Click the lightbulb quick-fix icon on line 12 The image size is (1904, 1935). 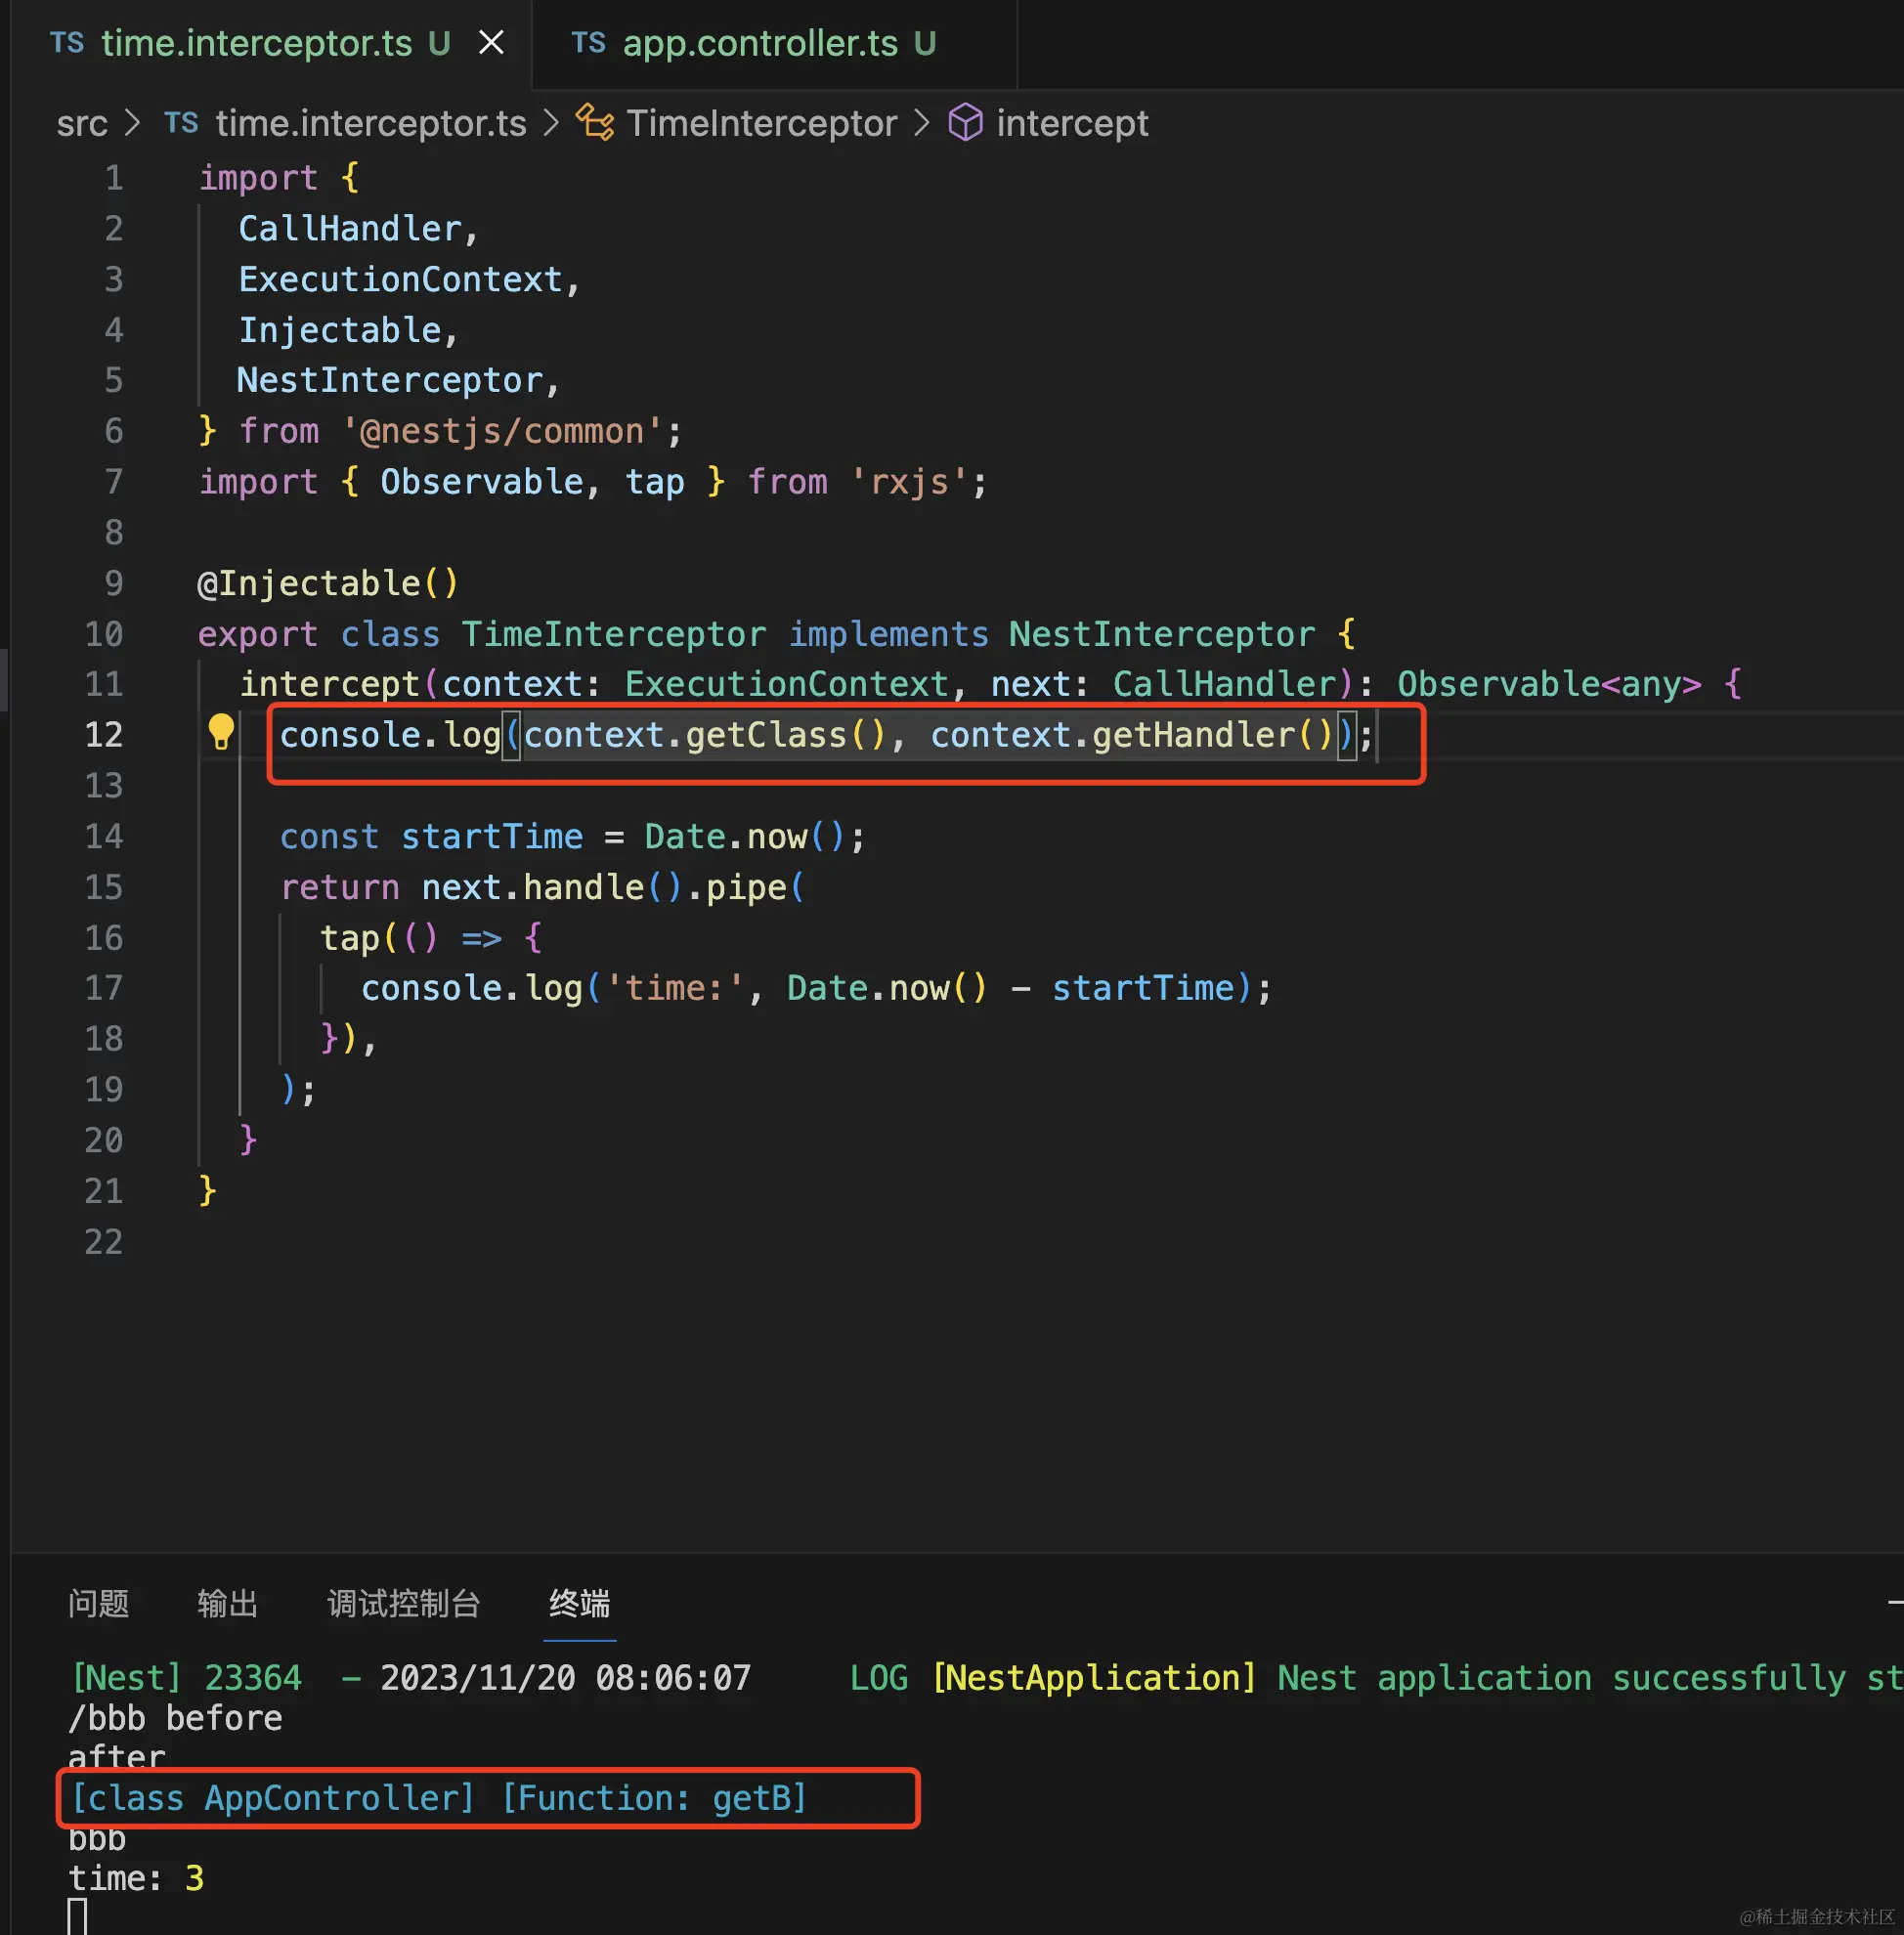(x=221, y=734)
